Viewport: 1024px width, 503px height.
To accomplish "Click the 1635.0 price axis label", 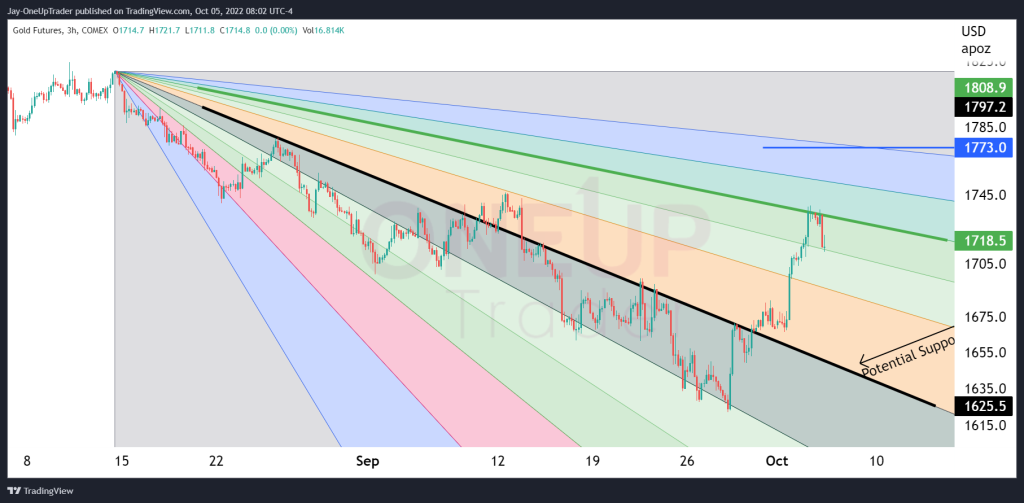I will click(984, 388).
